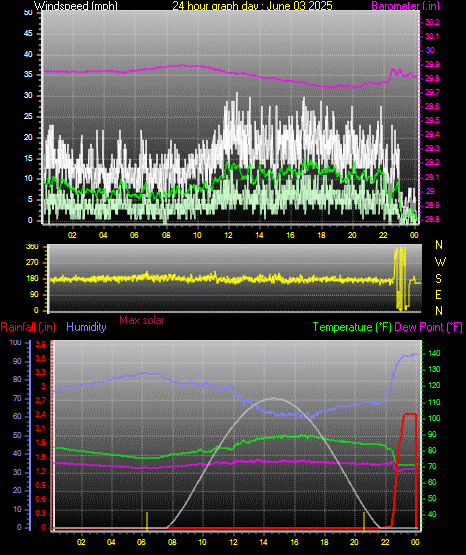The image size is (466, 555).
Task: Click the "270" wind direction axis value
Action: 32,263
